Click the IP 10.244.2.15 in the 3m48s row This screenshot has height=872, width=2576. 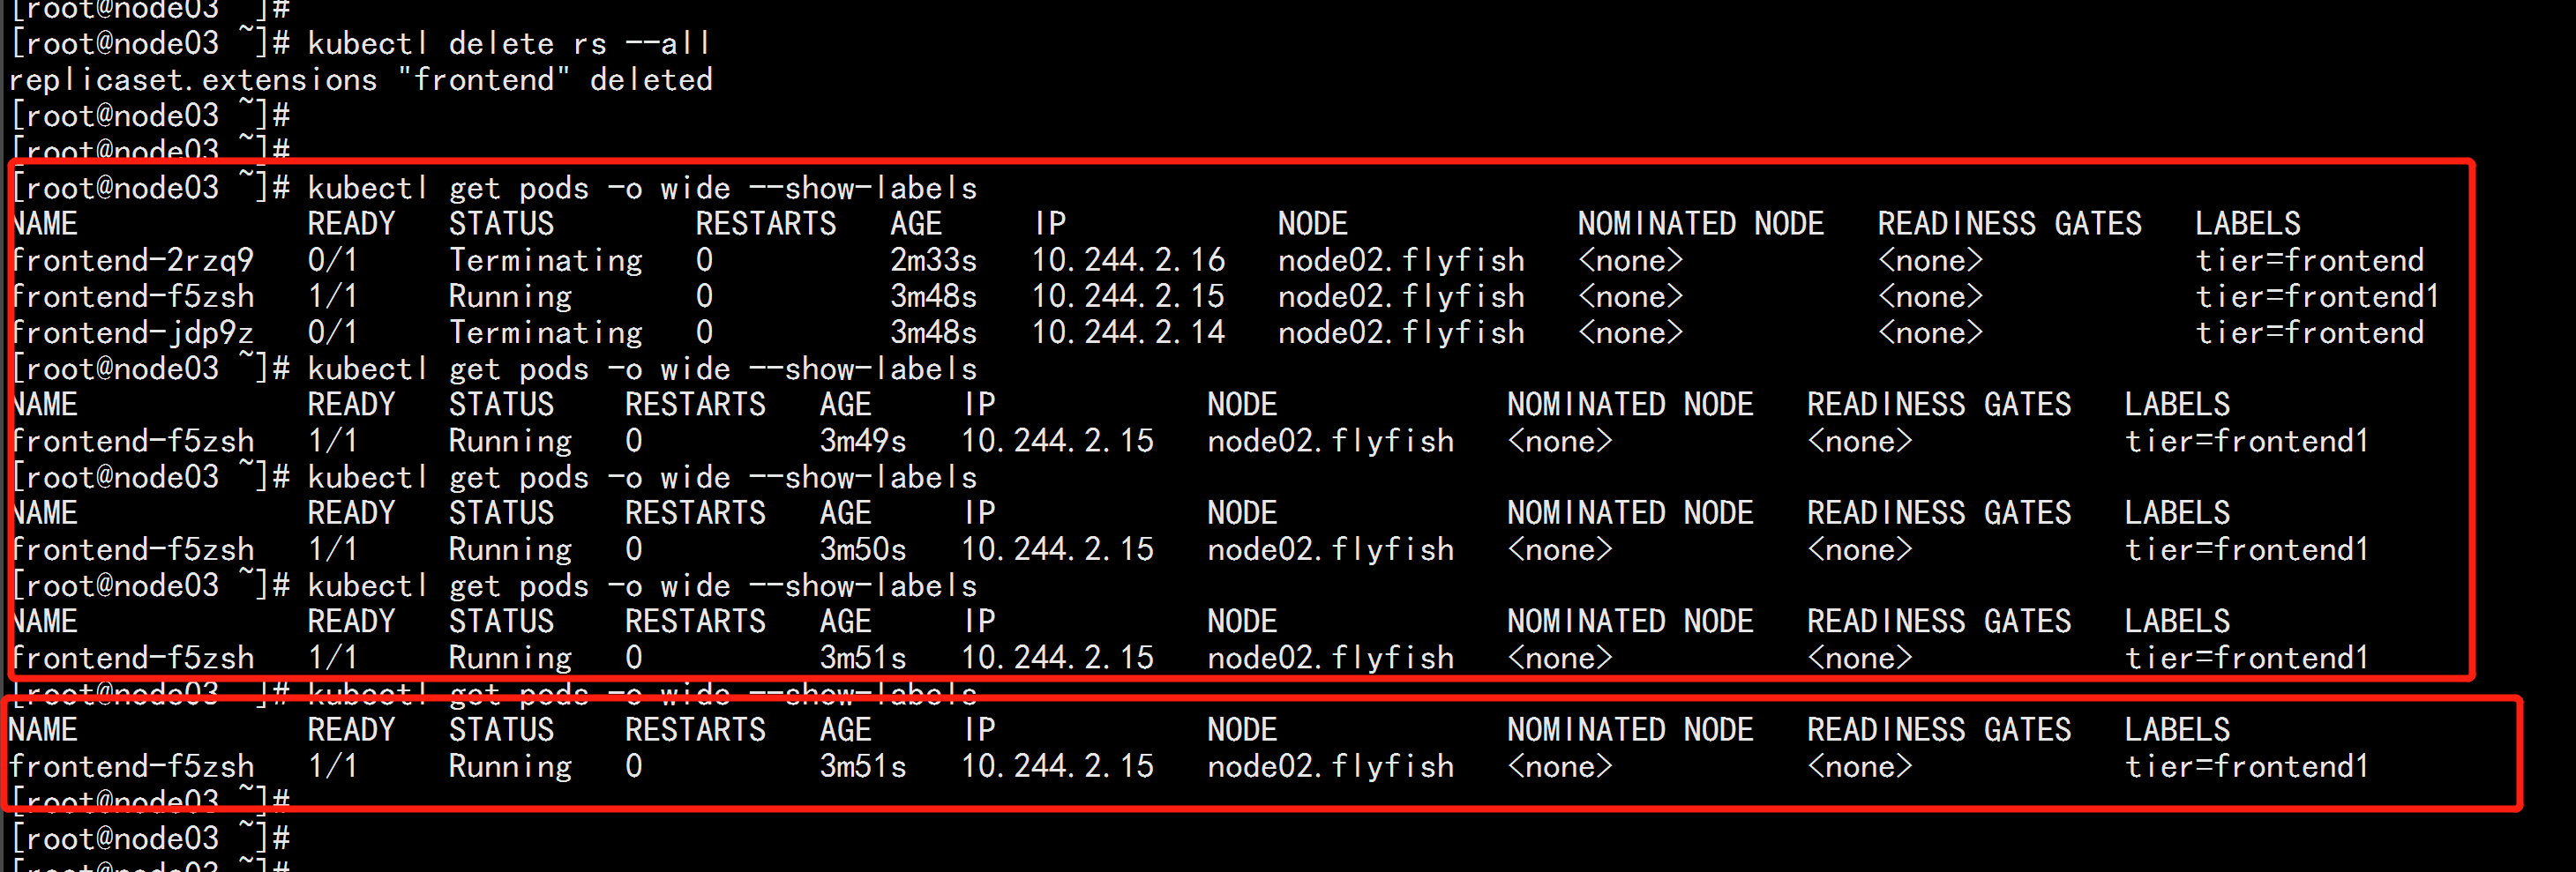[x=1128, y=297]
